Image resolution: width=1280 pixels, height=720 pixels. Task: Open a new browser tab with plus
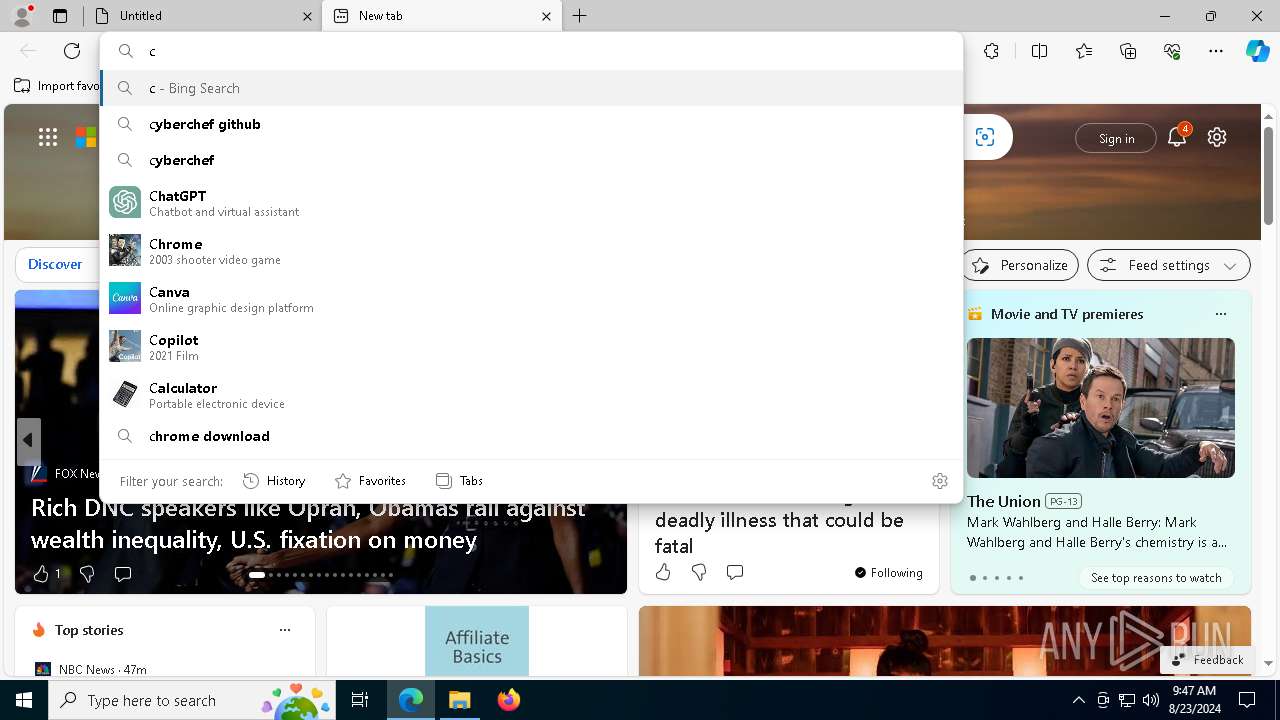click(x=580, y=16)
